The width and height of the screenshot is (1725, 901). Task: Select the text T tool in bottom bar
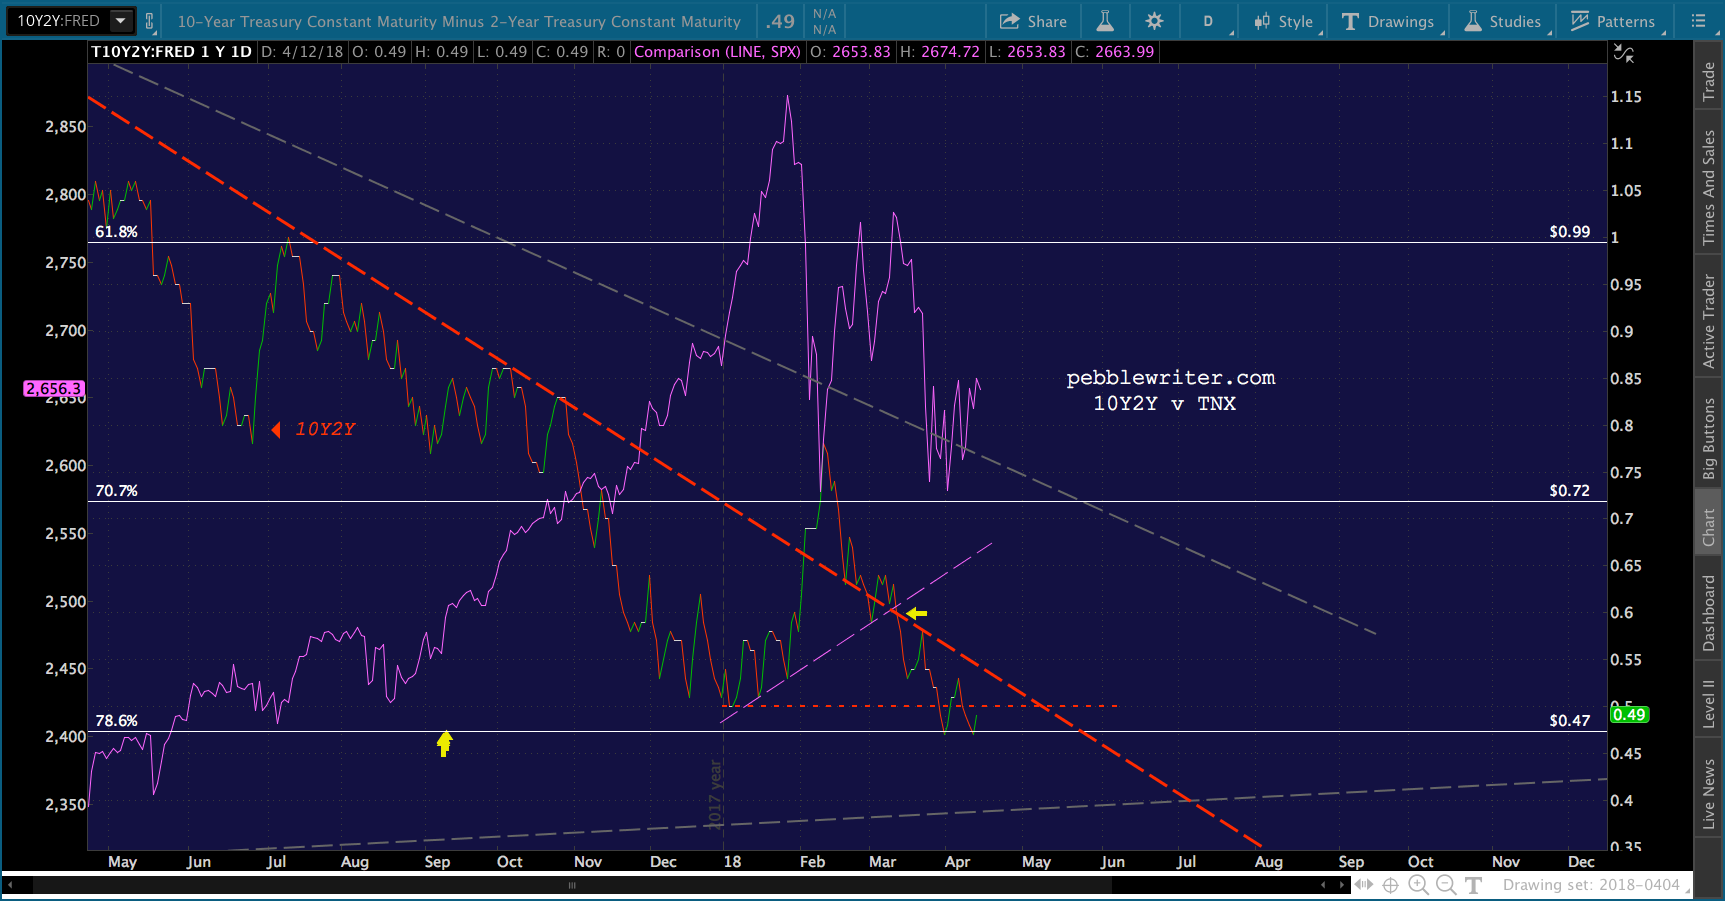point(1473,885)
